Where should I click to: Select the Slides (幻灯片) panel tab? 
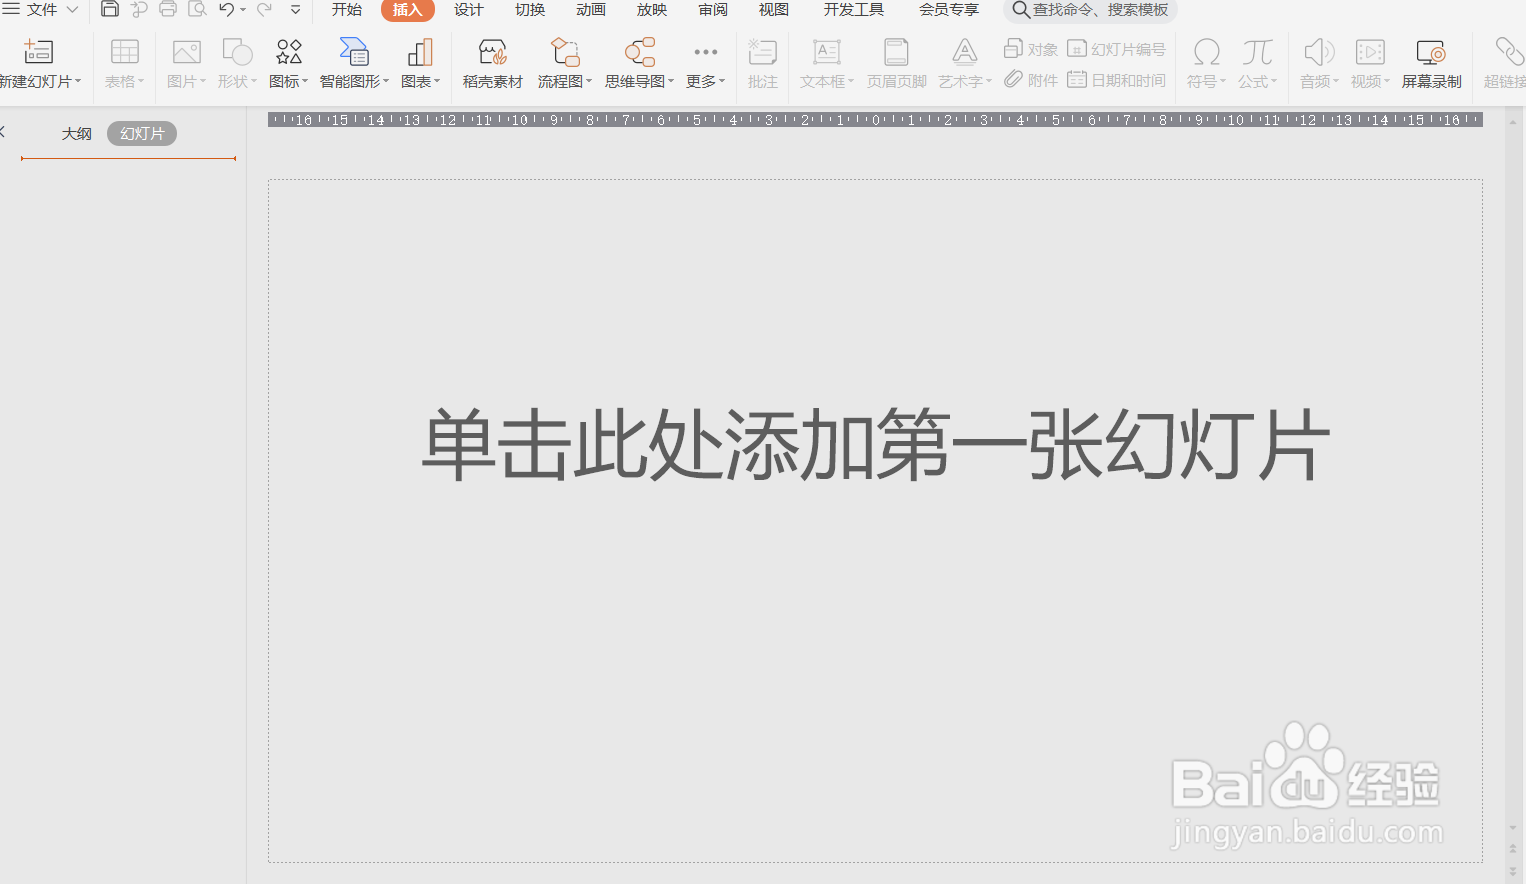pyautogui.click(x=142, y=134)
